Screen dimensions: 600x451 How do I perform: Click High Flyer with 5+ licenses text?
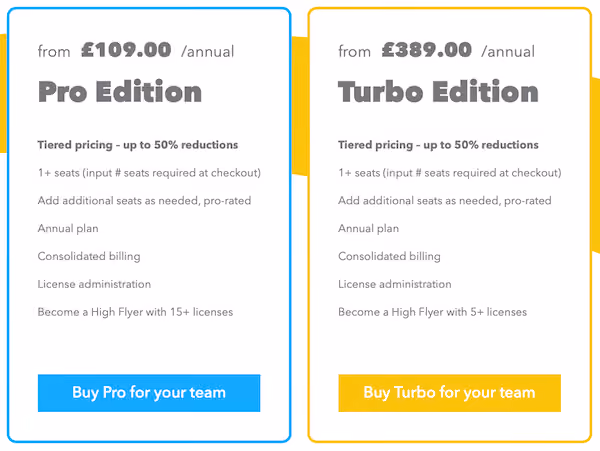432,312
